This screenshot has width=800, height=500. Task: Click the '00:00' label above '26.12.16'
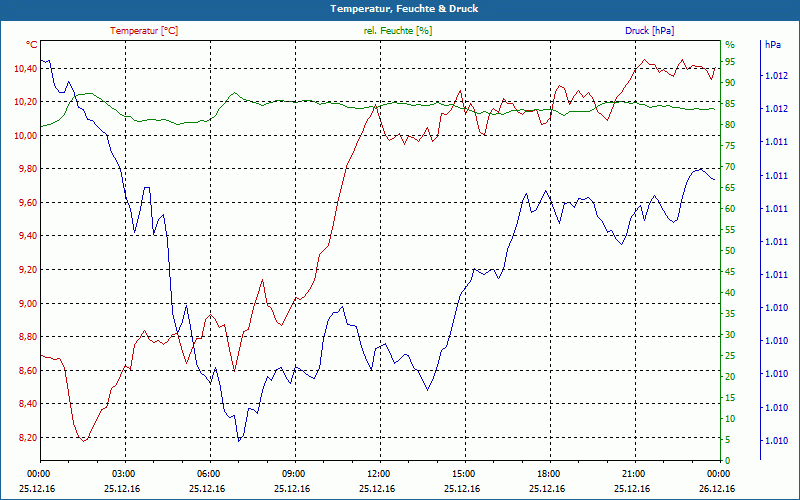[x=718, y=474]
